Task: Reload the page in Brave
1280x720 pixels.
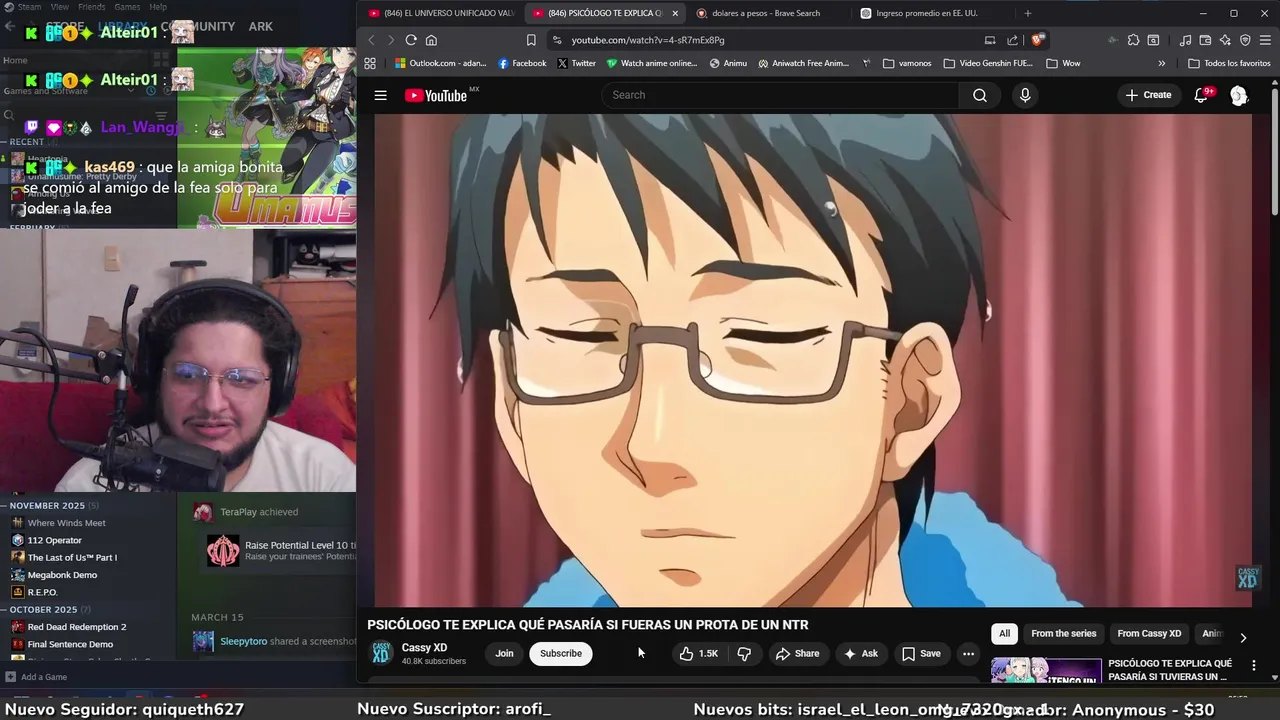Action: 411,40
